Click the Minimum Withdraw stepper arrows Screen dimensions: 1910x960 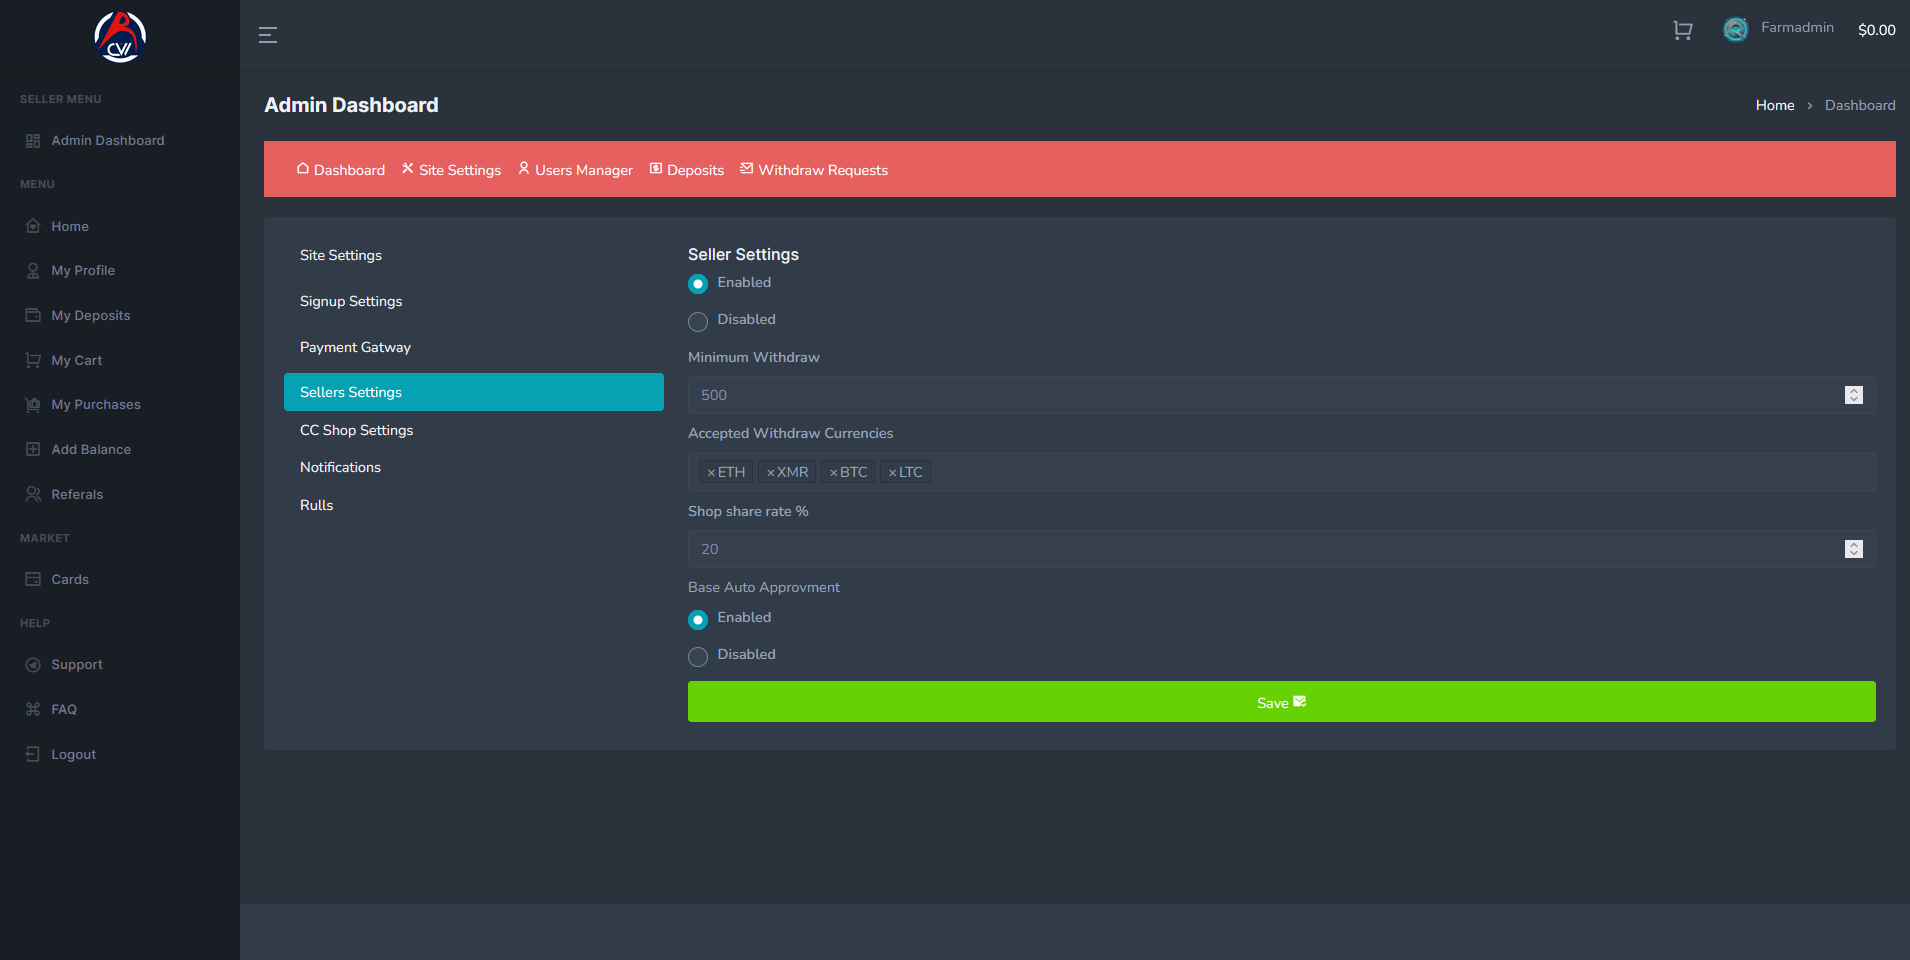coord(1854,395)
